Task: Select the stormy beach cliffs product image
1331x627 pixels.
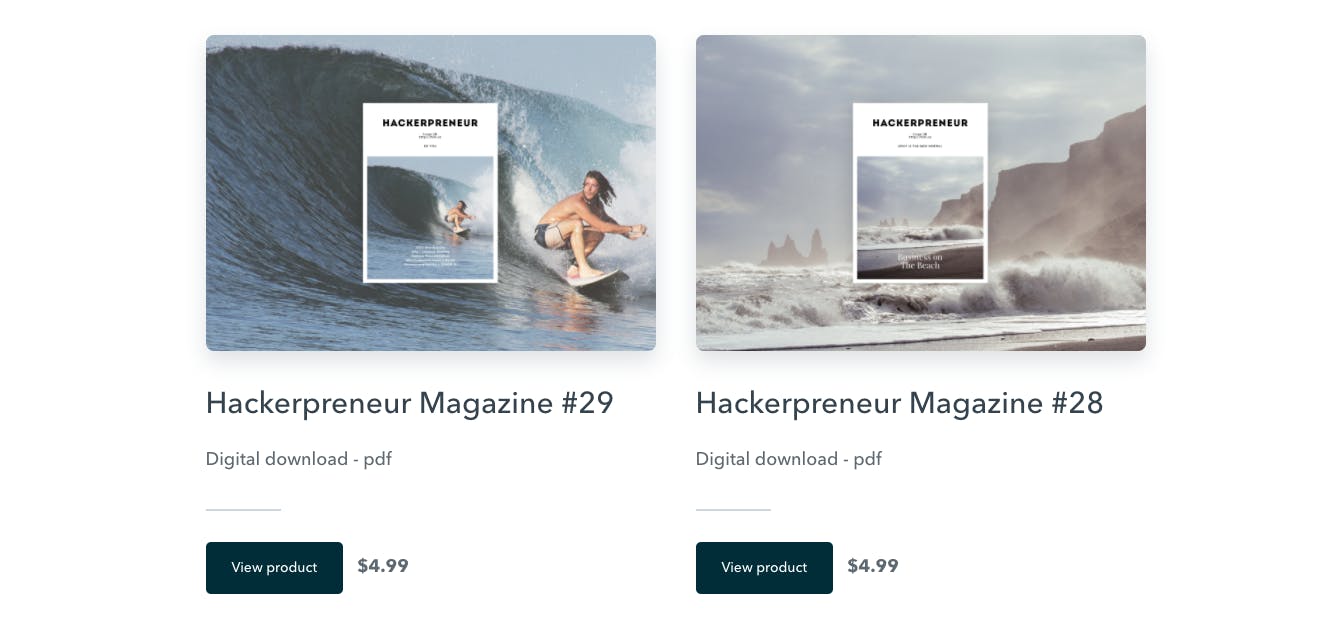Action: pyautogui.click(x=921, y=193)
